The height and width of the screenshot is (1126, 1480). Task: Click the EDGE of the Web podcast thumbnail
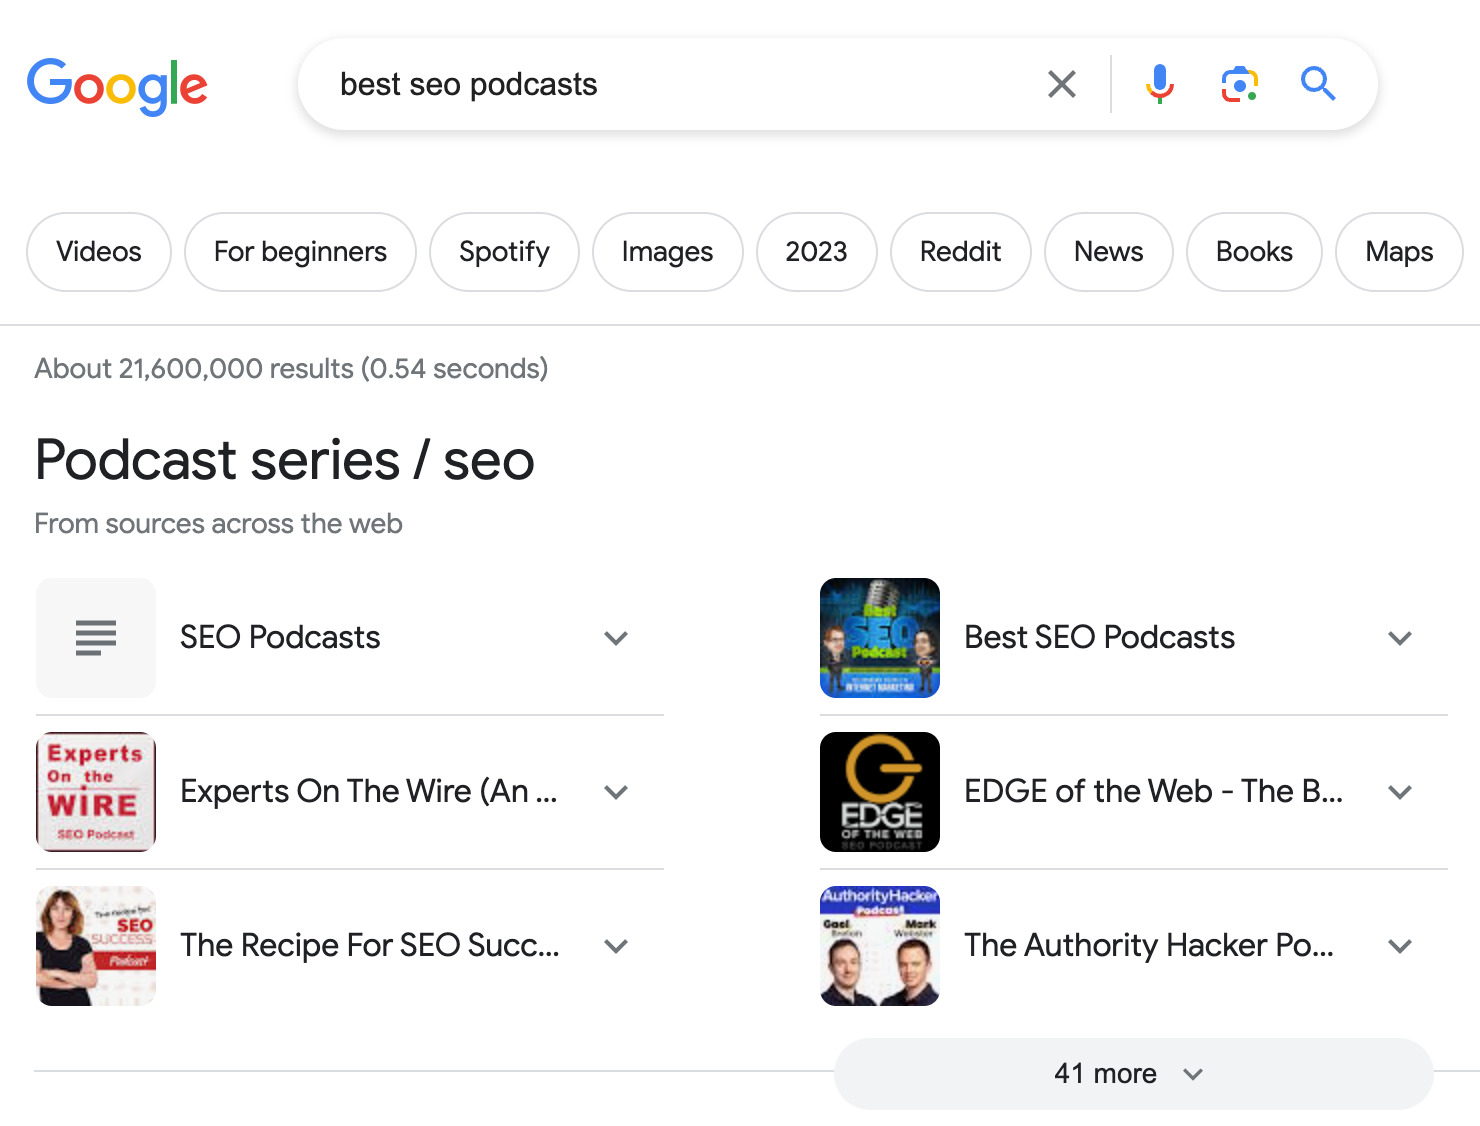coord(879,791)
